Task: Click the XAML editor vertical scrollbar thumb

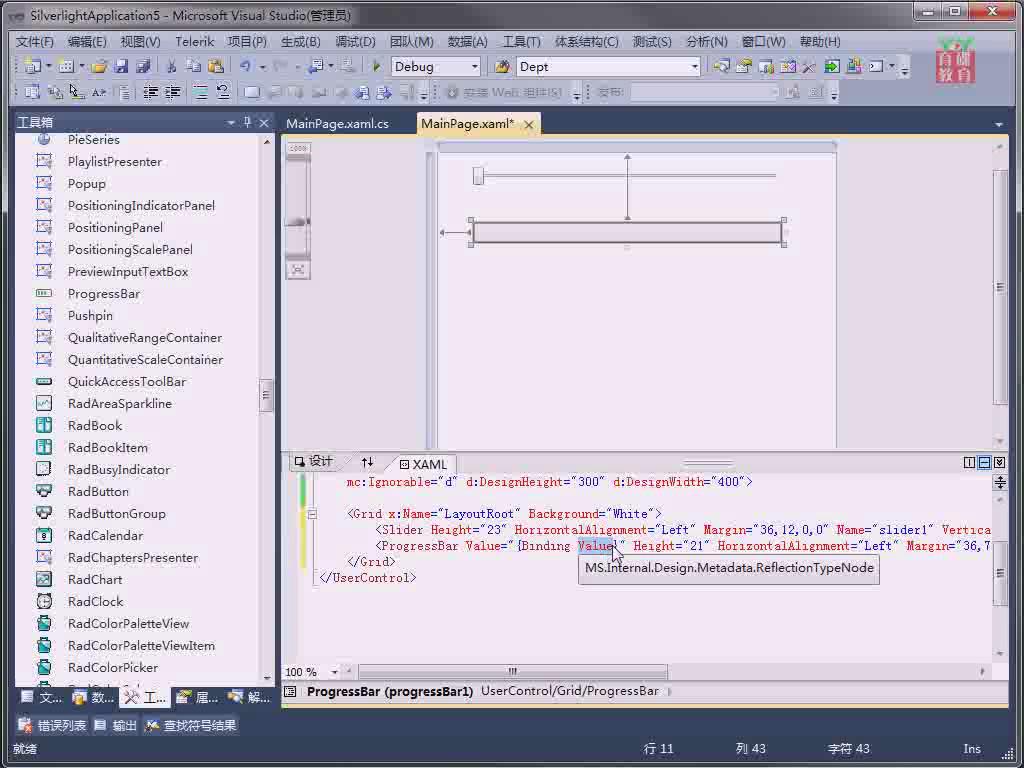Action: [x=999, y=573]
